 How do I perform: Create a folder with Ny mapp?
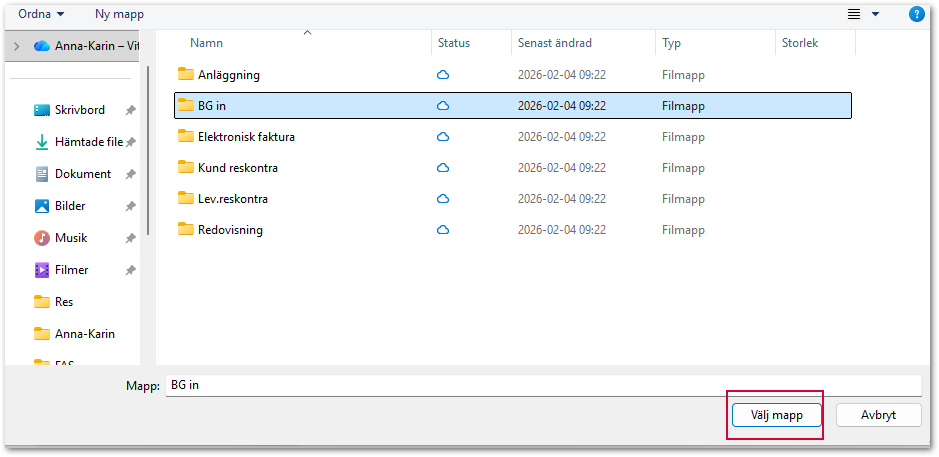tap(120, 14)
